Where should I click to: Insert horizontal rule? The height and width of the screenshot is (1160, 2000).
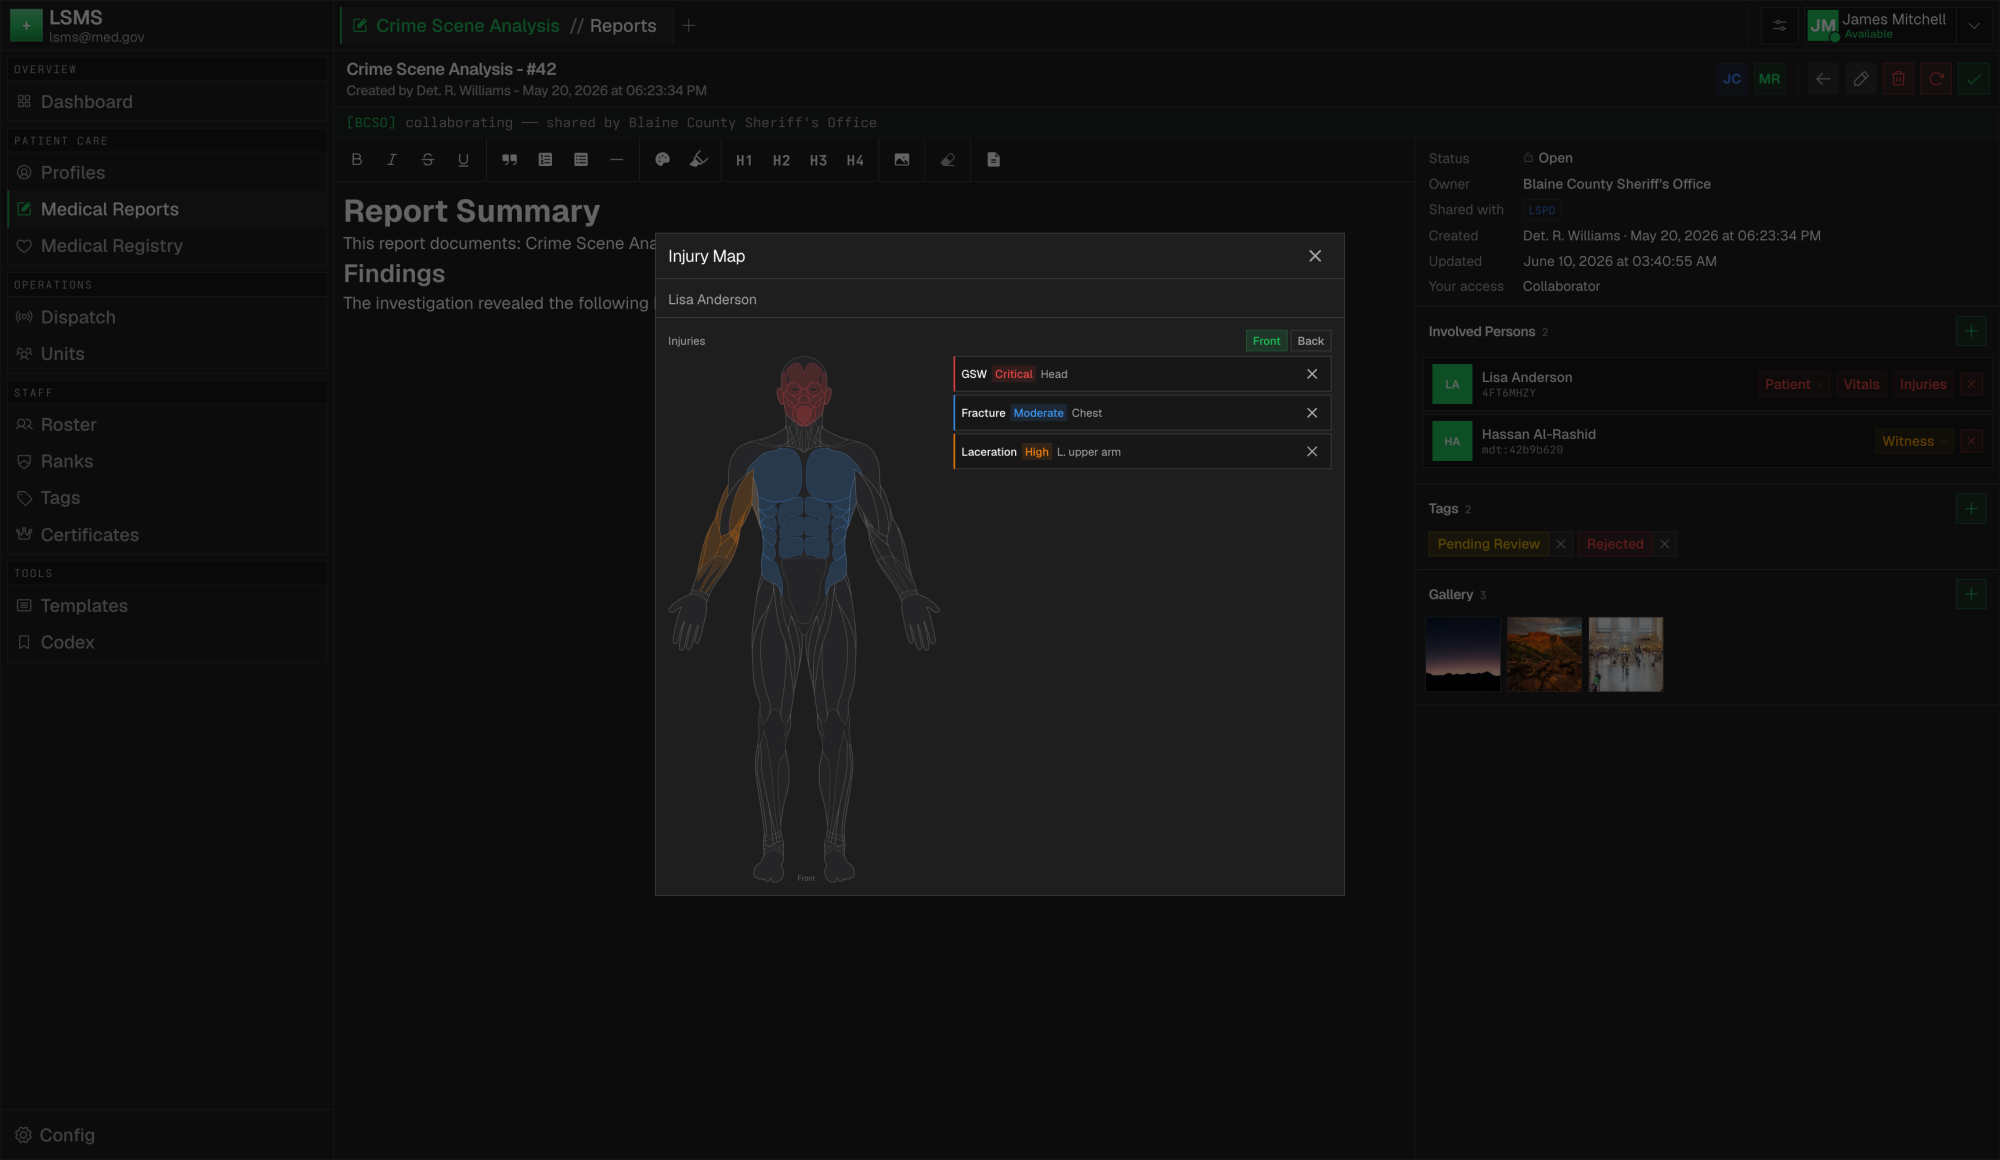click(x=616, y=160)
